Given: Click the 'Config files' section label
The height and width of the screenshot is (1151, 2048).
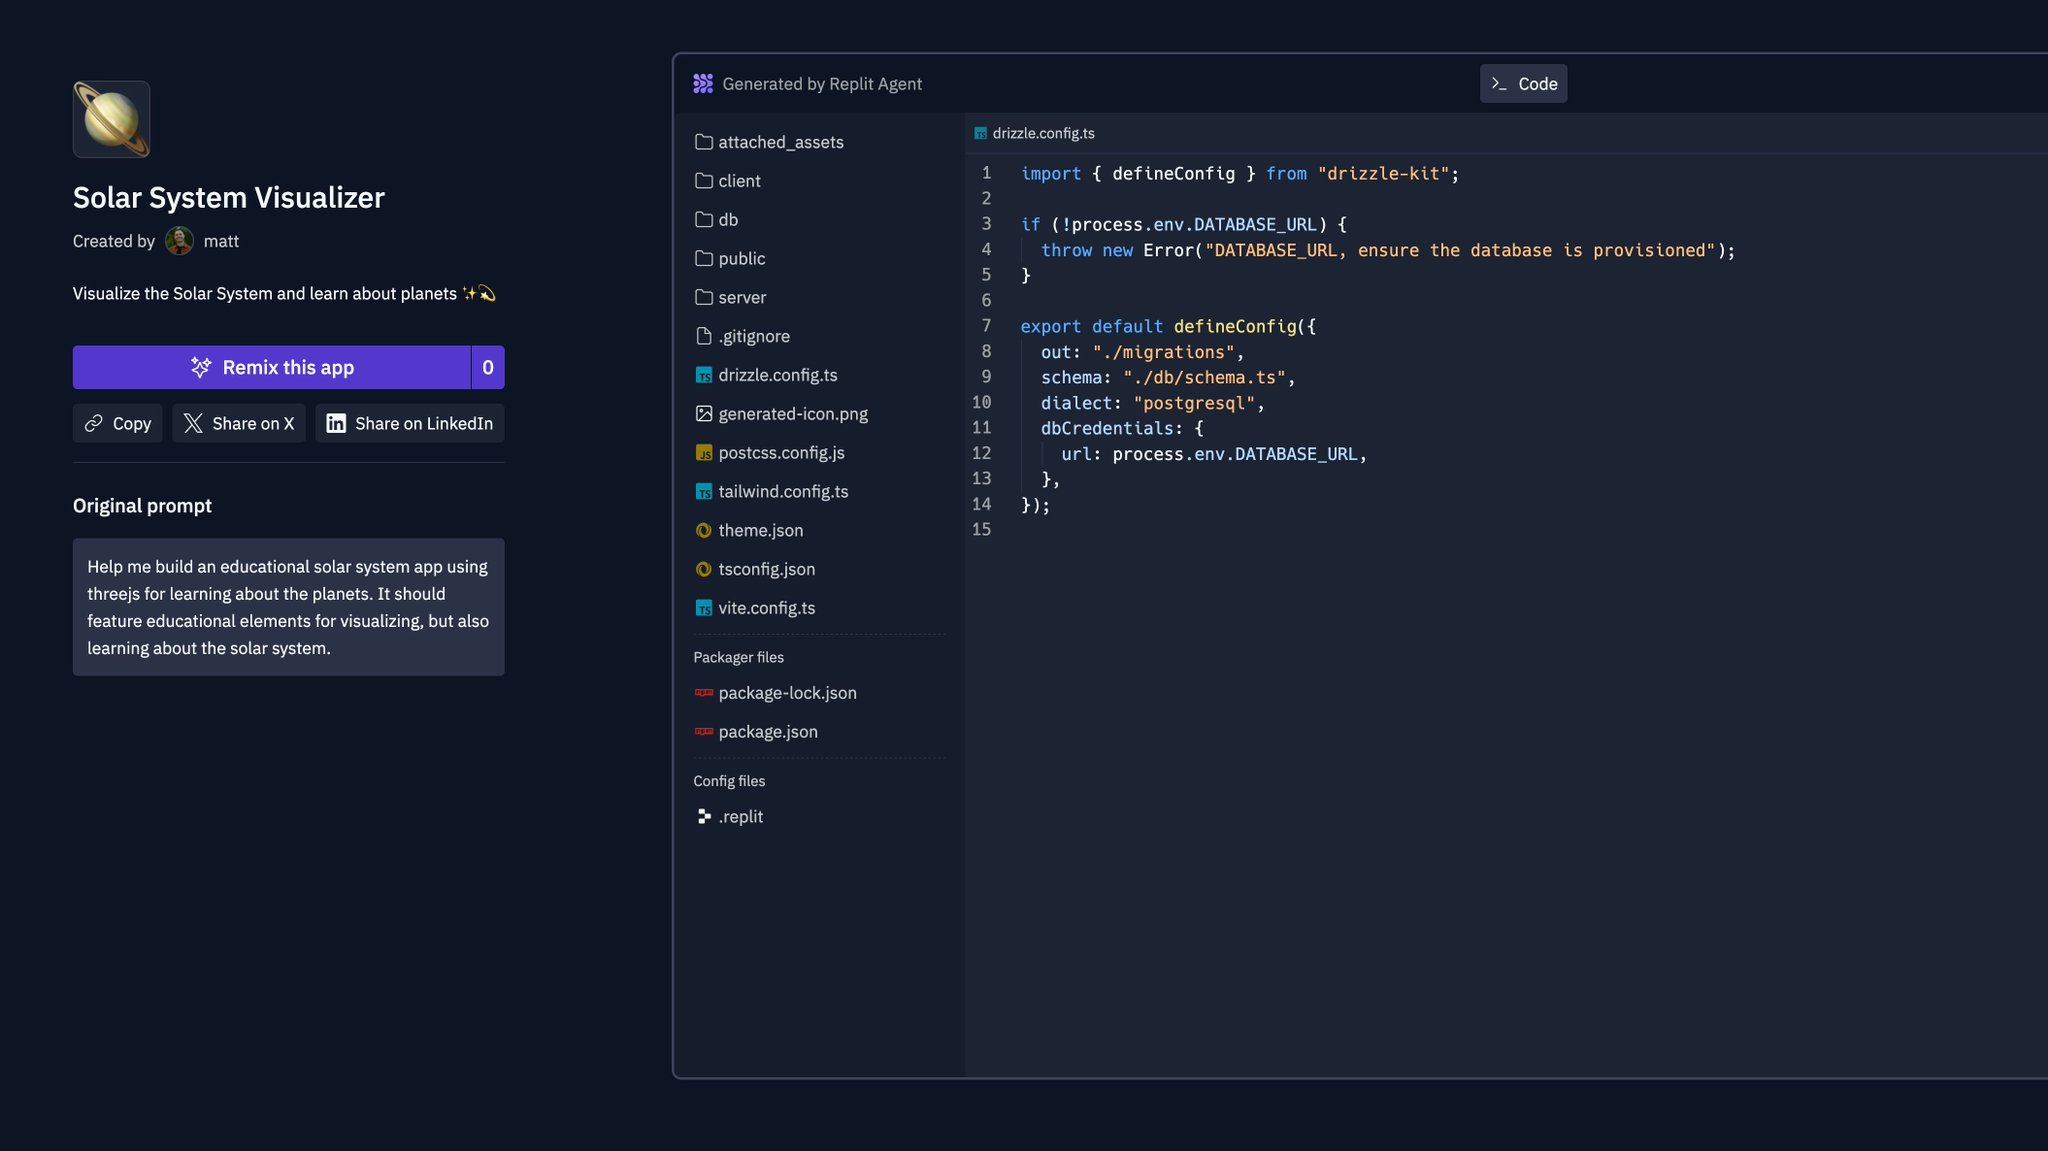Looking at the screenshot, I should pyautogui.click(x=729, y=781).
